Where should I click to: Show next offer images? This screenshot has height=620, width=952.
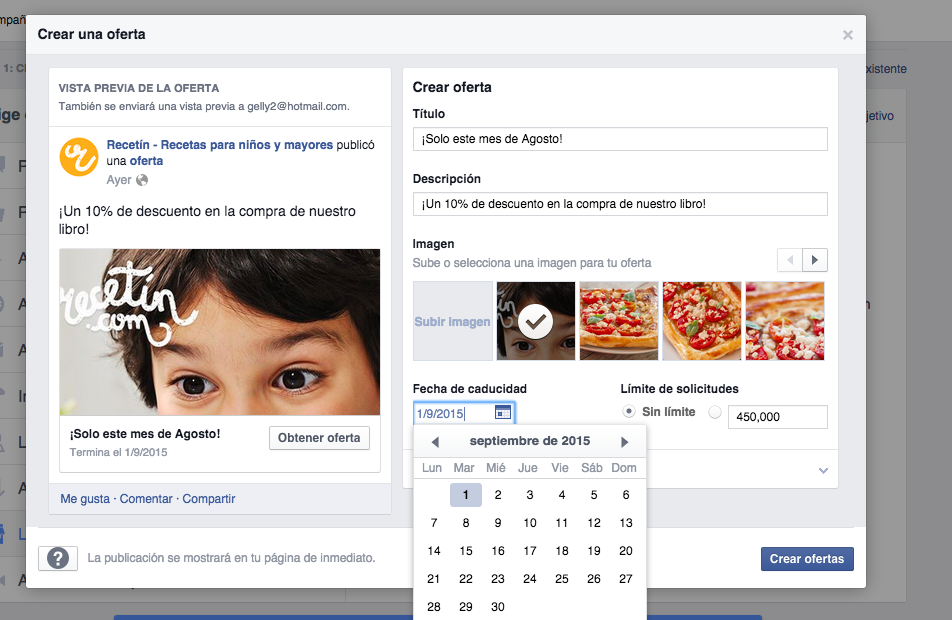[815, 261]
